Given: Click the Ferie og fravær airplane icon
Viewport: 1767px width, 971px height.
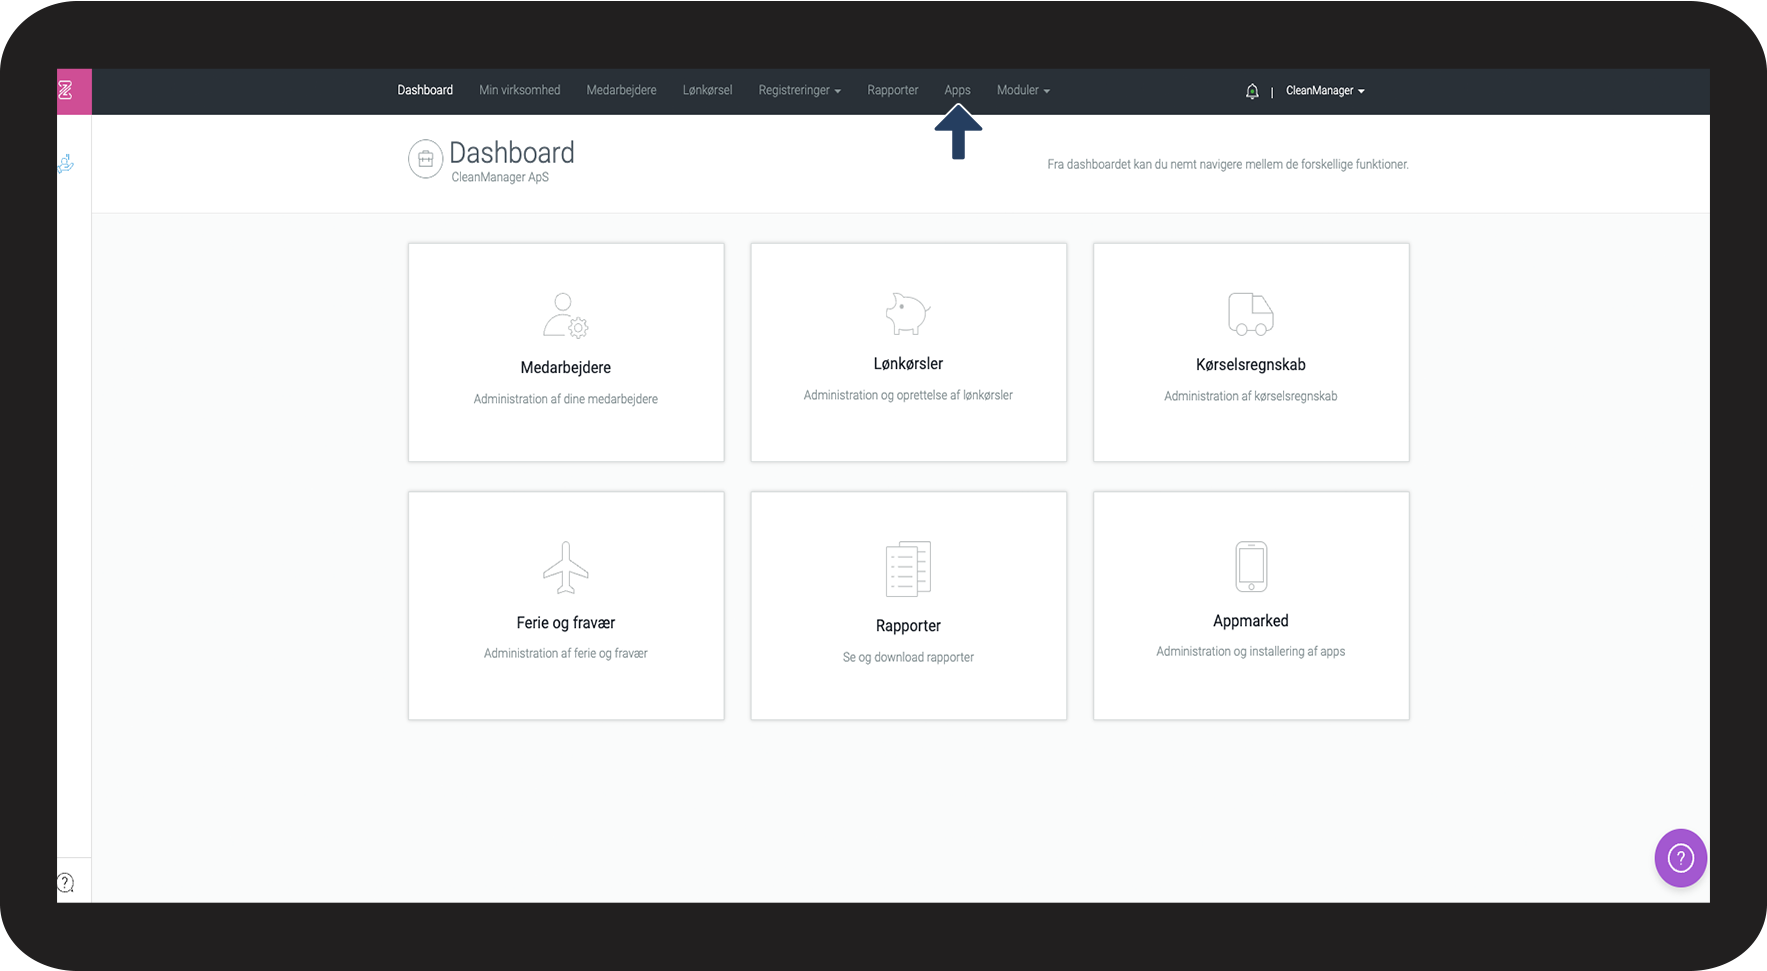Looking at the screenshot, I should pos(566,567).
